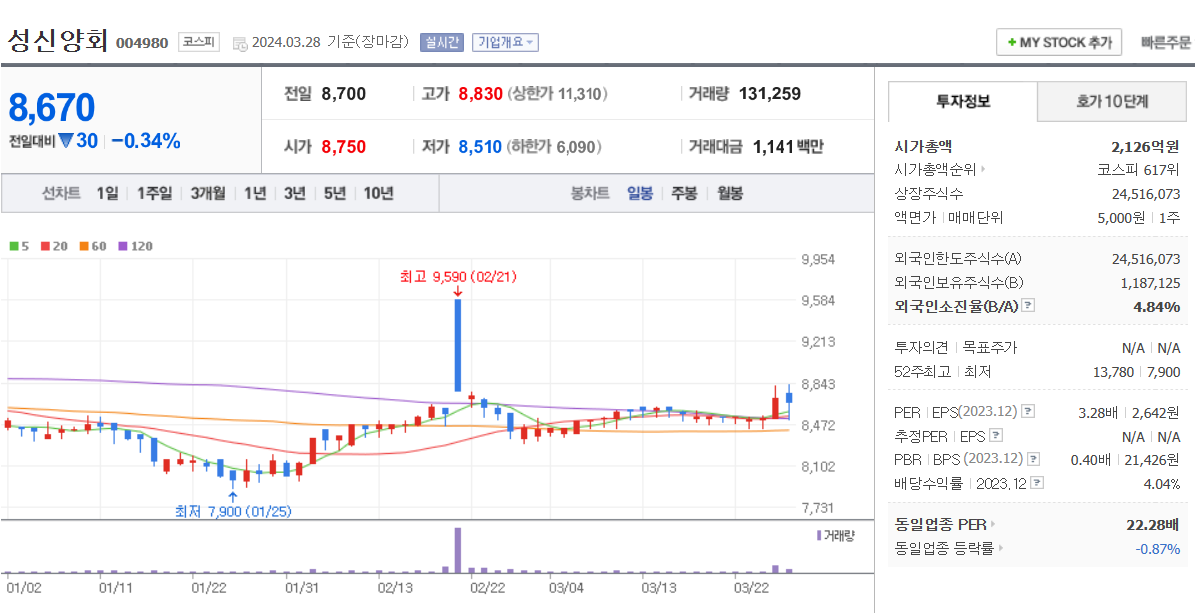Viewport: 1195px width, 613px height.
Task: Click the blue arrow at 최저 7,900 marker
Action: (232, 496)
